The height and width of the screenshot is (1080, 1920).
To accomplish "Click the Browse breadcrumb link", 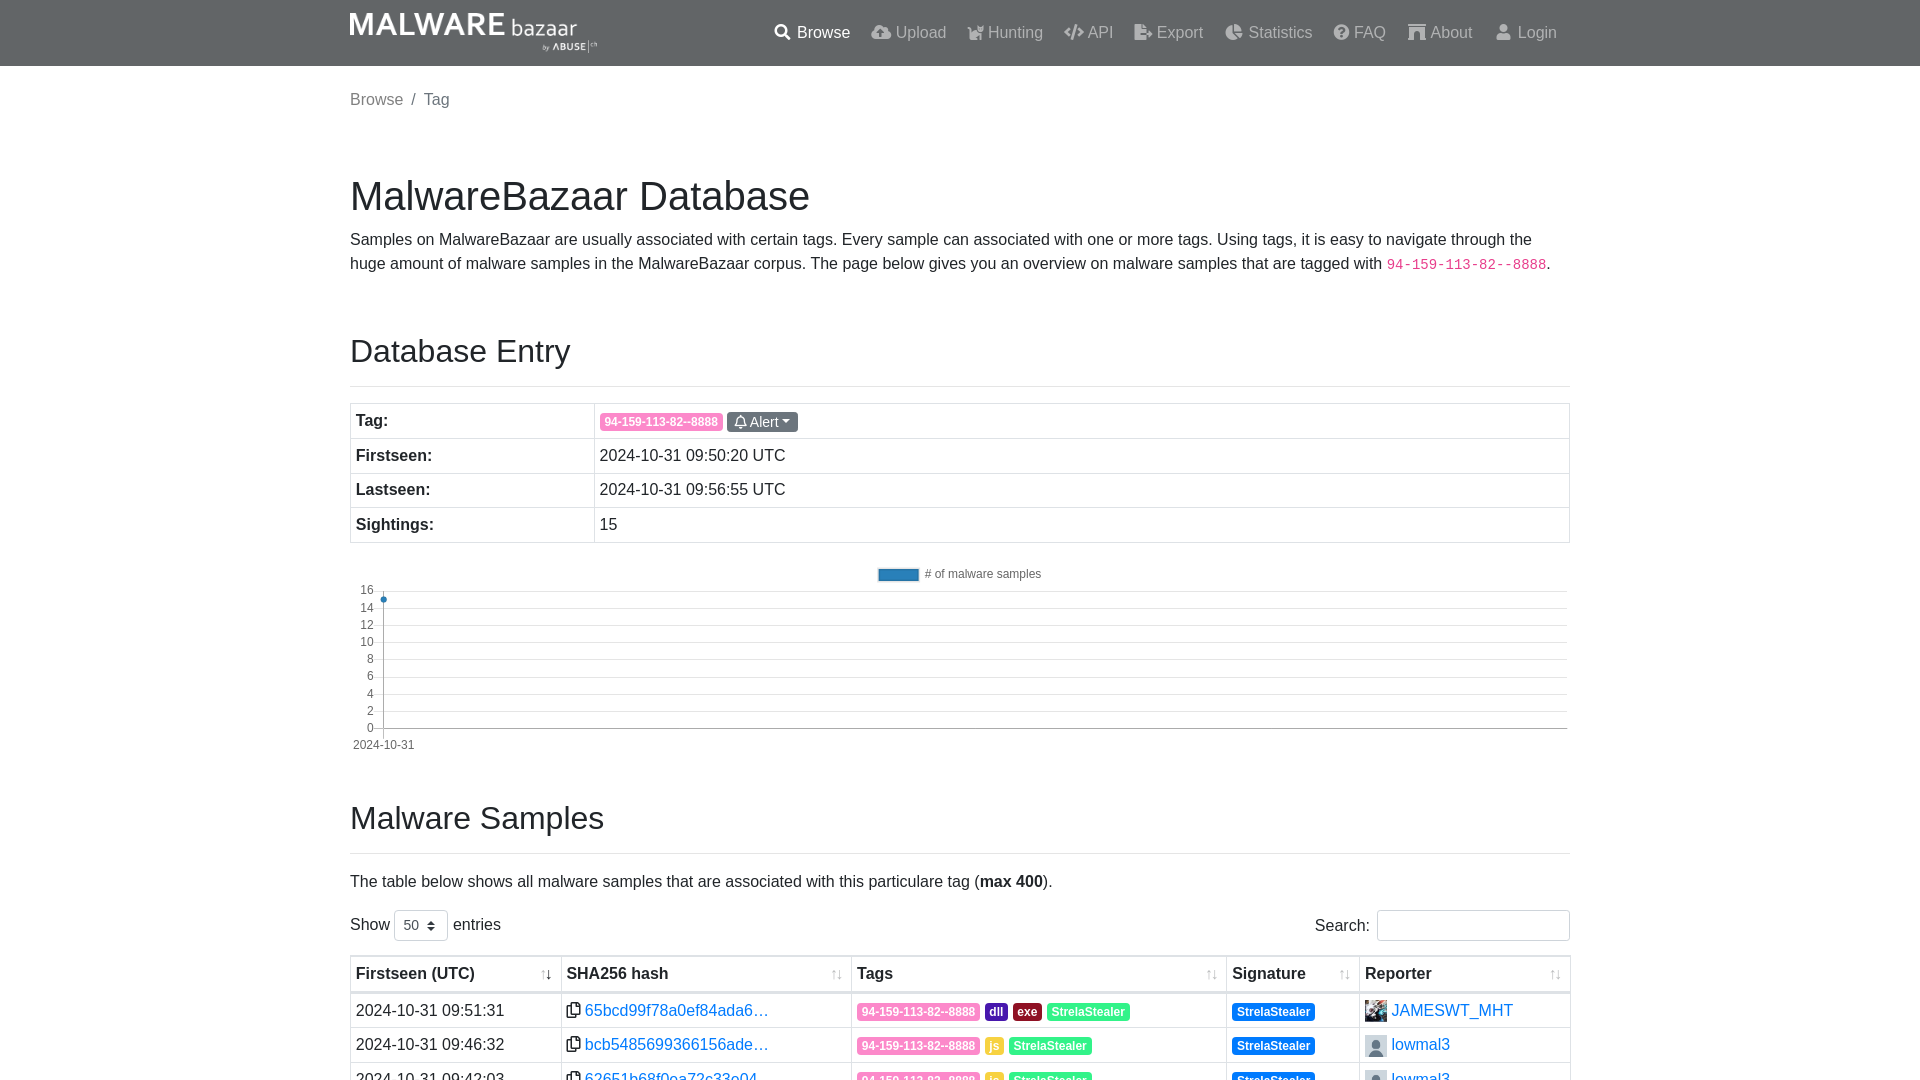I will pyautogui.click(x=376, y=100).
